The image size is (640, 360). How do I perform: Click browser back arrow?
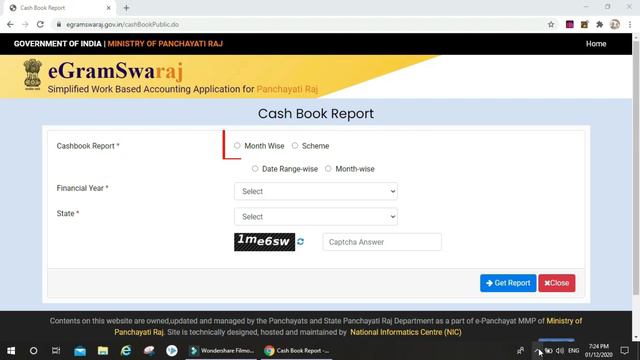(x=10, y=24)
